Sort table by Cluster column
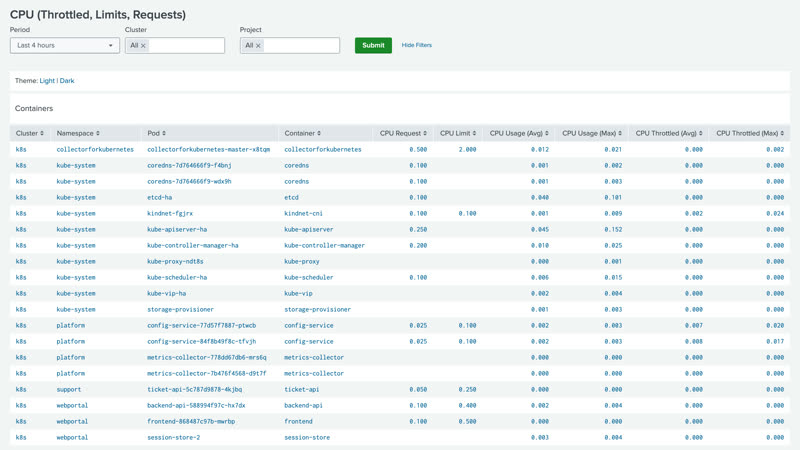This screenshot has height=450, width=800. point(30,133)
